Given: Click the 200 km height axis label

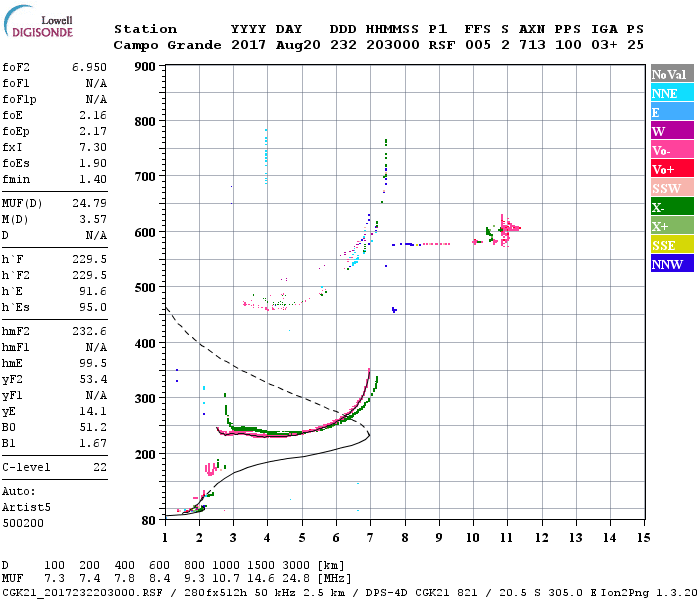Looking at the screenshot, I should tap(145, 454).
